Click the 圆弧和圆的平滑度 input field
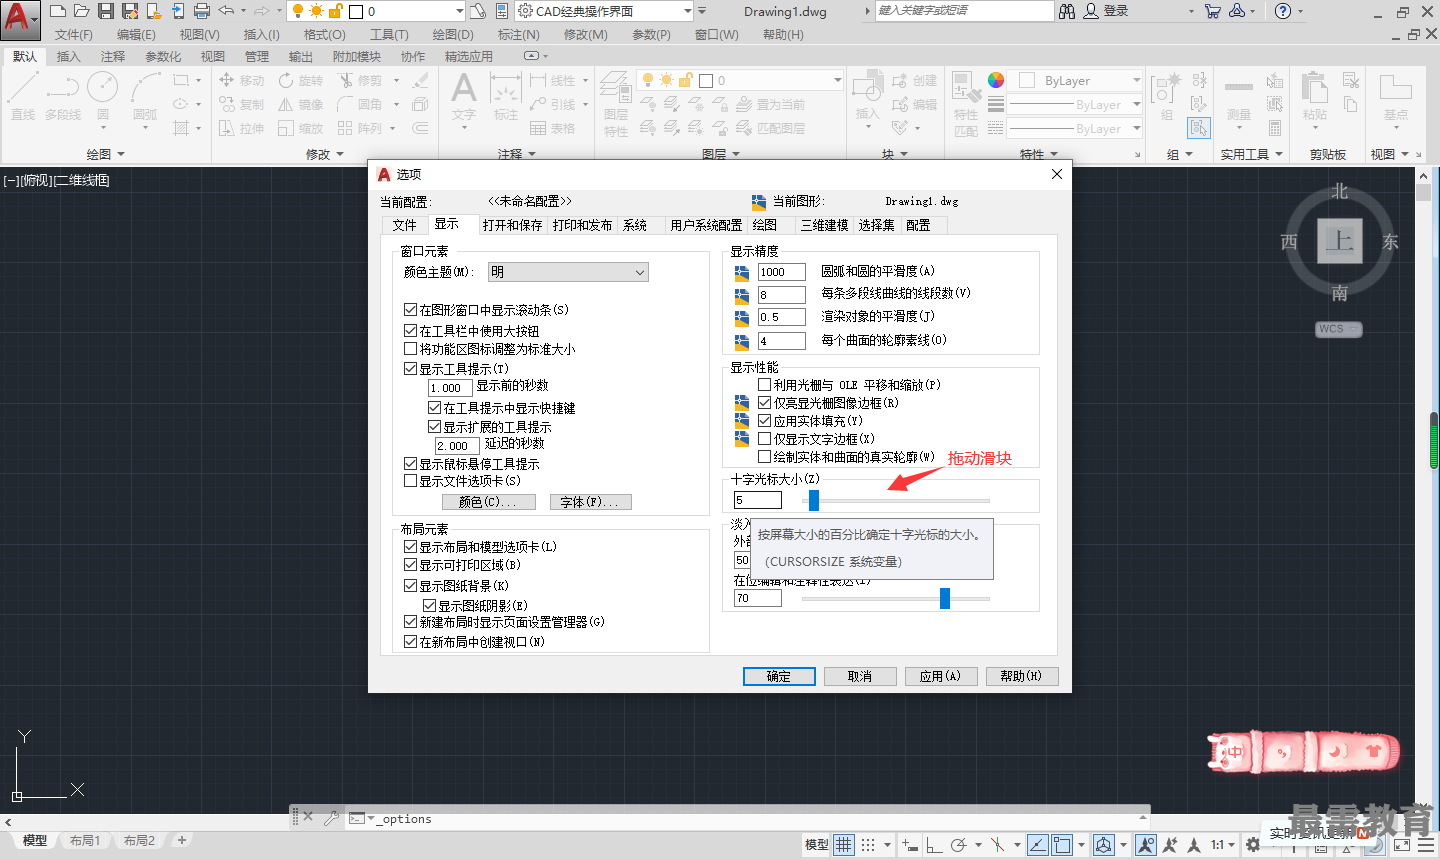This screenshot has height=860, width=1440. (x=782, y=272)
